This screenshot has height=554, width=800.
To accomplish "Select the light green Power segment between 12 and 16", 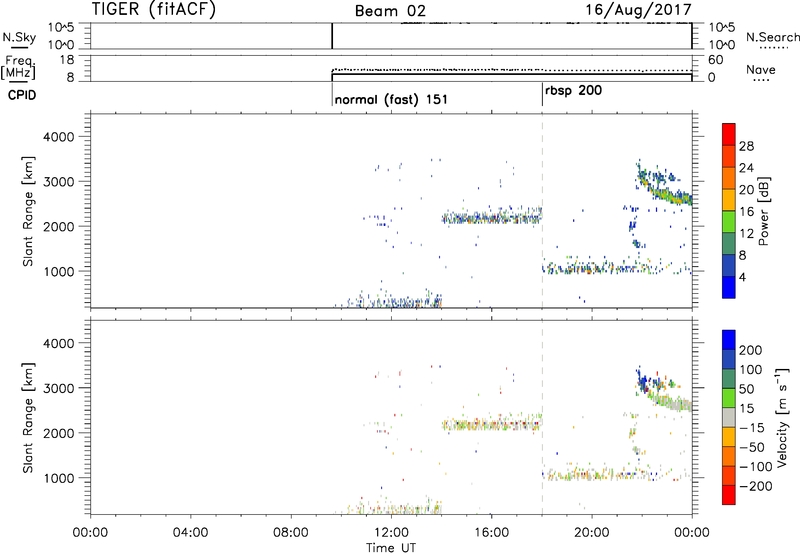I will pyautogui.click(x=729, y=222).
